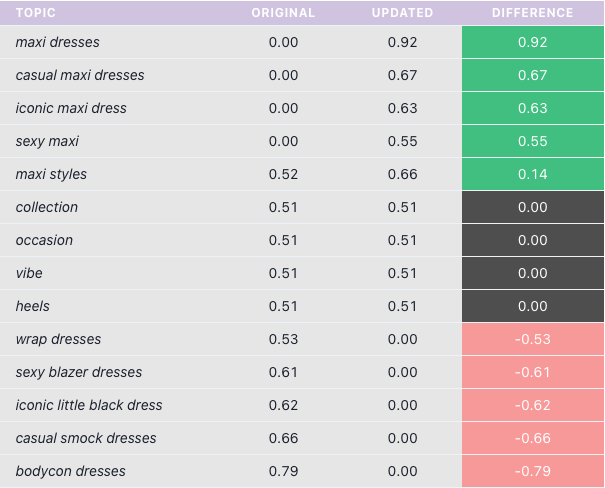Click the TOPIC column header
Viewport: 605px width, 488px height.
pos(35,13)
